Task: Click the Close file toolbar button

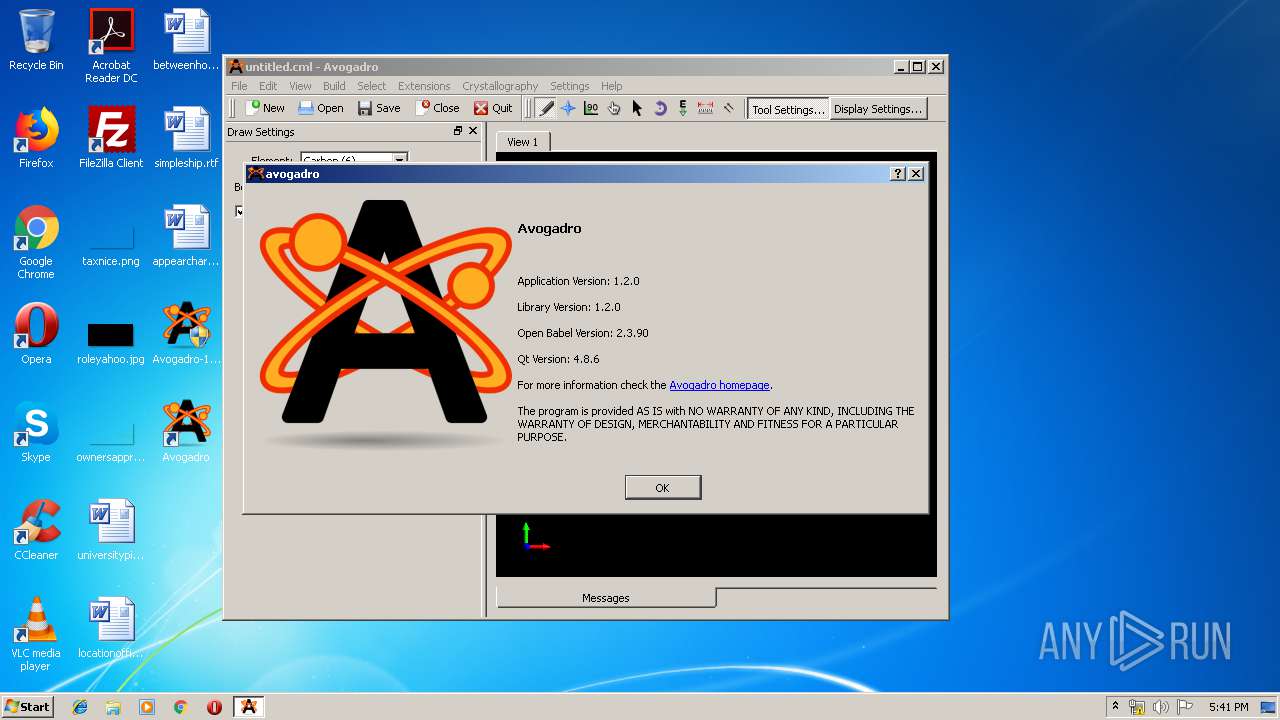Action: pos(438,108)
